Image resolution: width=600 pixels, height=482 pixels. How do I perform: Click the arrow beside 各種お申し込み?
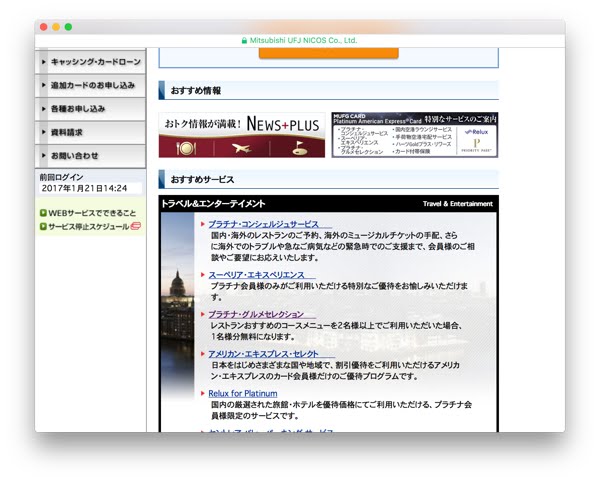click(x=44, y=109)
